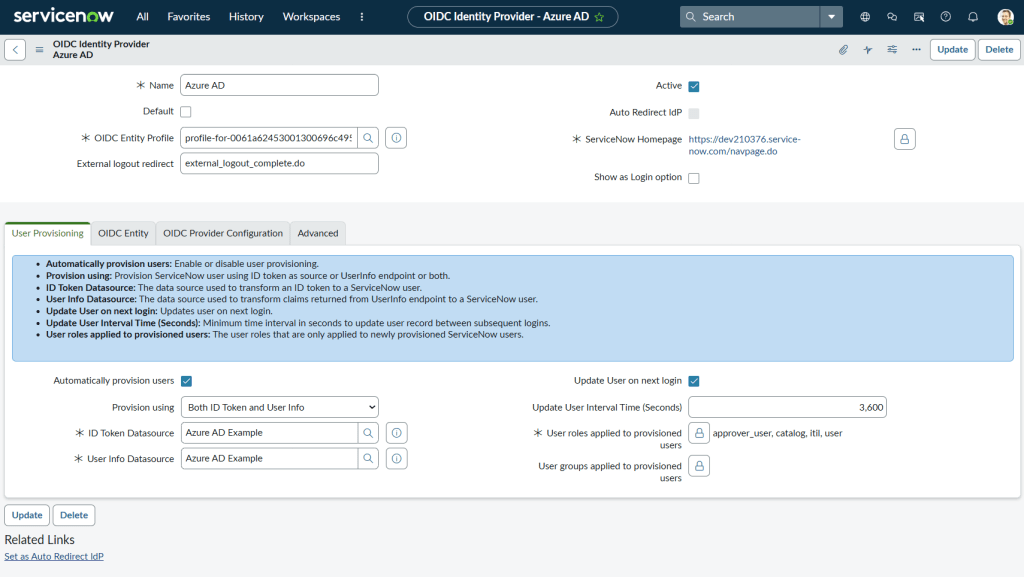Toggle the Active checkbox
This screenshot has height=577, width=1024.
coord(694,86)
